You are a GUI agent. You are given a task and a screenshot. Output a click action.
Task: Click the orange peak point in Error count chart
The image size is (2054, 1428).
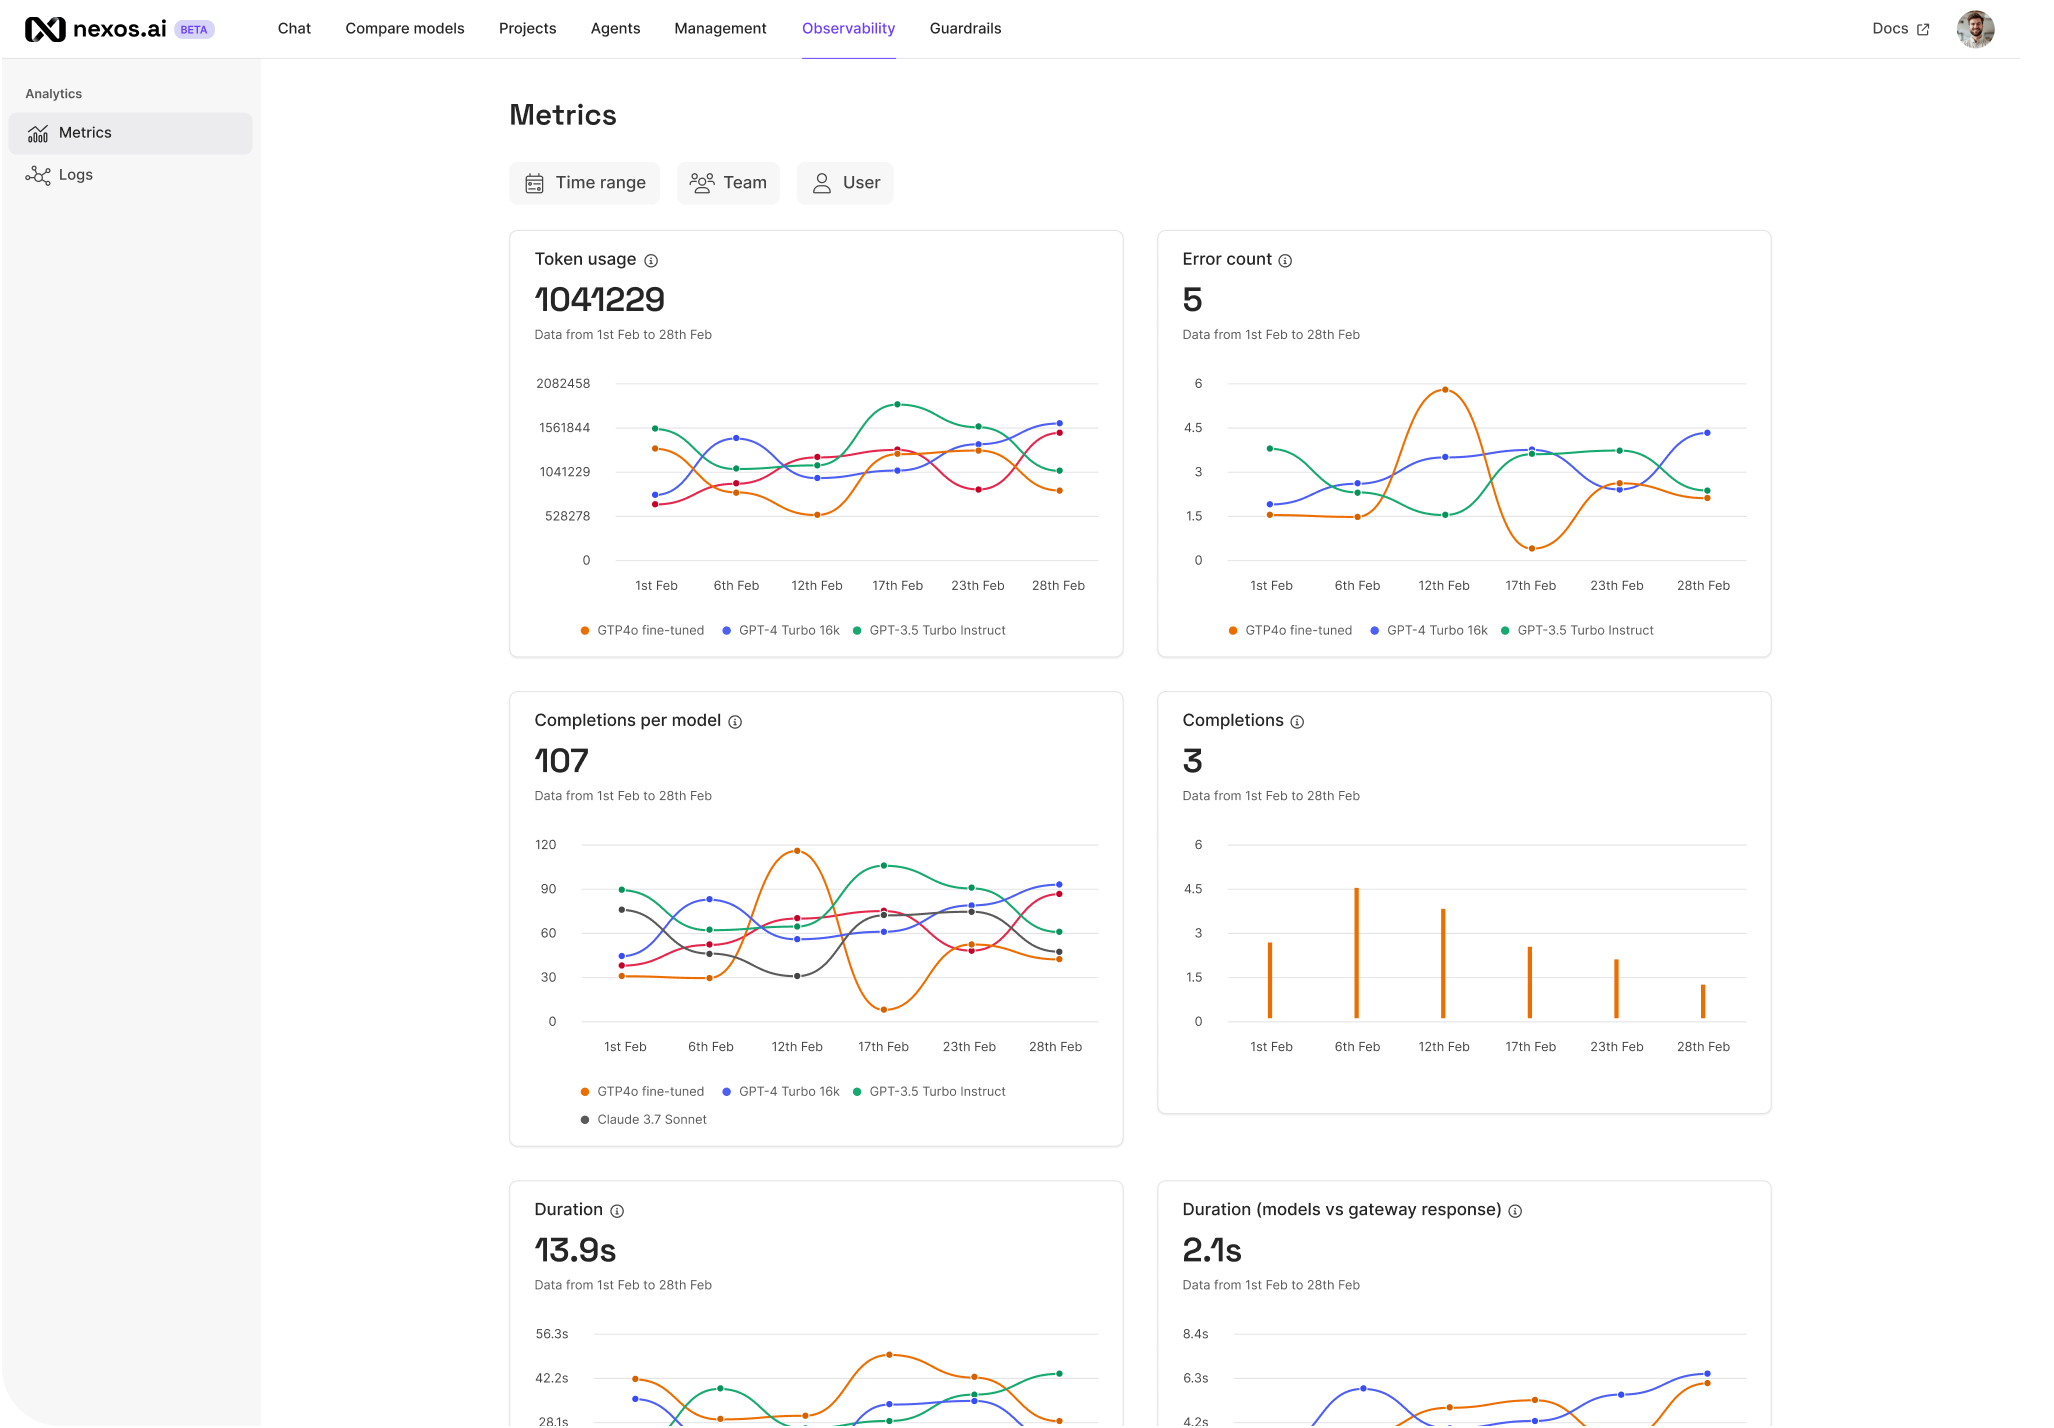[1445, 390]
